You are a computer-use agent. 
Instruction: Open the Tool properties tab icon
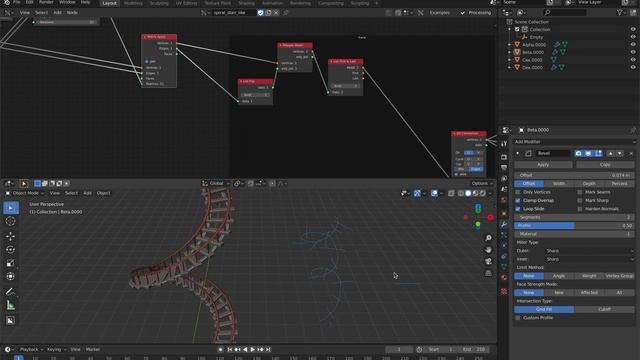(504, 144)
